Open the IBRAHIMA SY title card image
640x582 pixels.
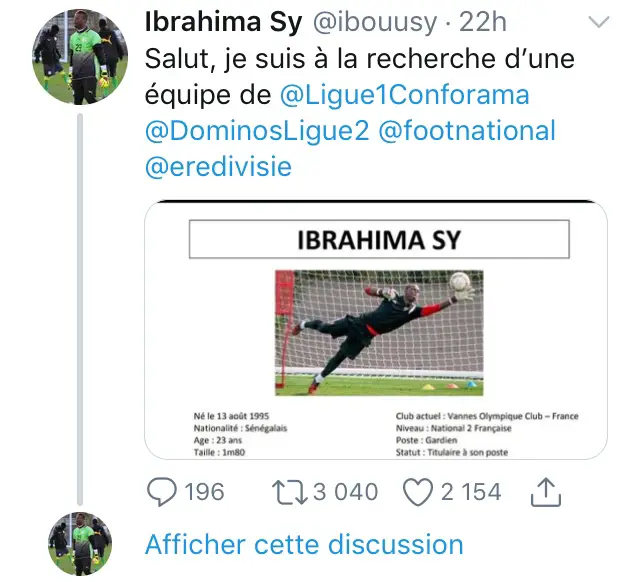click(376, 330)
